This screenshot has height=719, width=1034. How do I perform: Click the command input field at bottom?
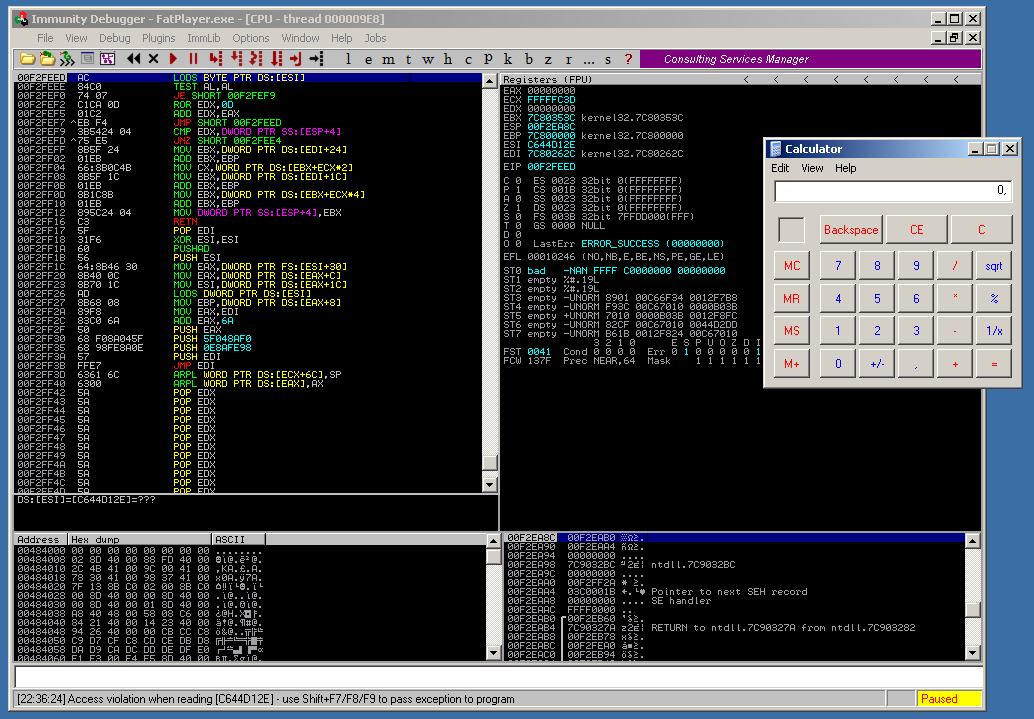pyautogui.click(x=499, y=677)
